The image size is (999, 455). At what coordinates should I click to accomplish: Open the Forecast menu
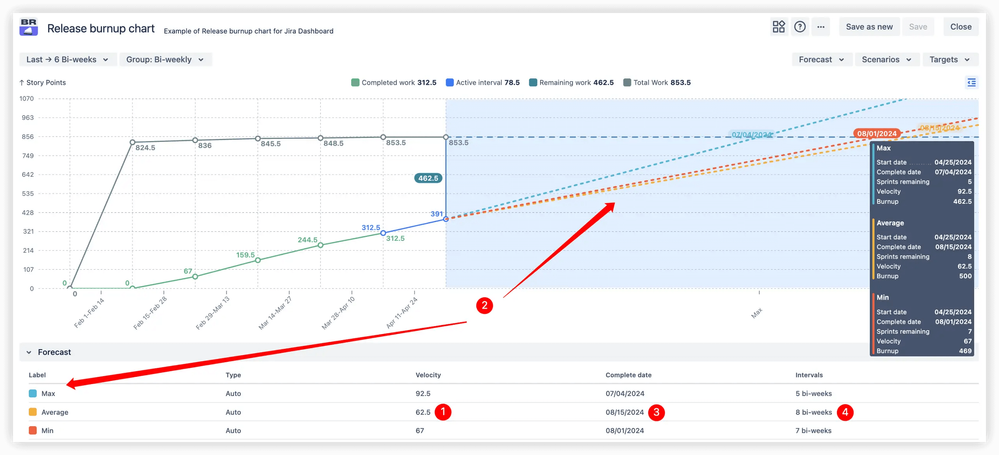pyautogui.click(x=821, y=60)
